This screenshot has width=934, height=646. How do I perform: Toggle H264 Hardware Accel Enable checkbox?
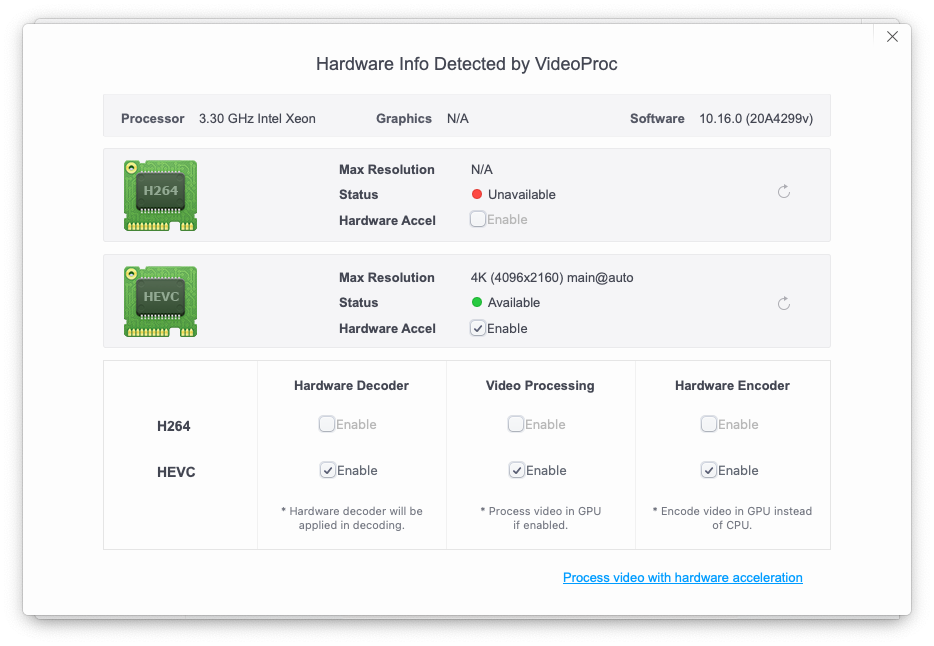[478, 219]
